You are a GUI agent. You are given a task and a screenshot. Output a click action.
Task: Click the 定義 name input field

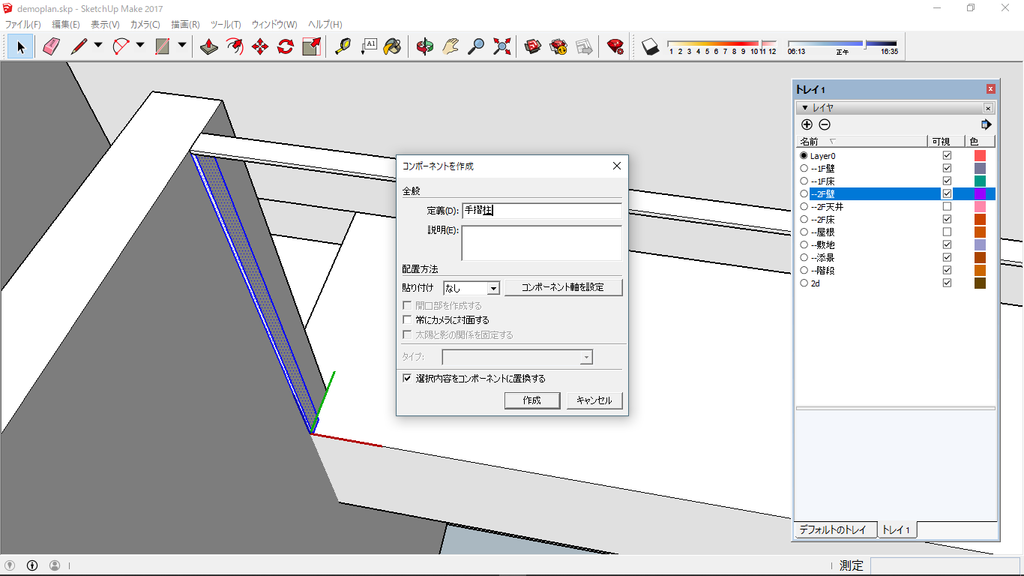pyautogui.click(x=541, y=210)
